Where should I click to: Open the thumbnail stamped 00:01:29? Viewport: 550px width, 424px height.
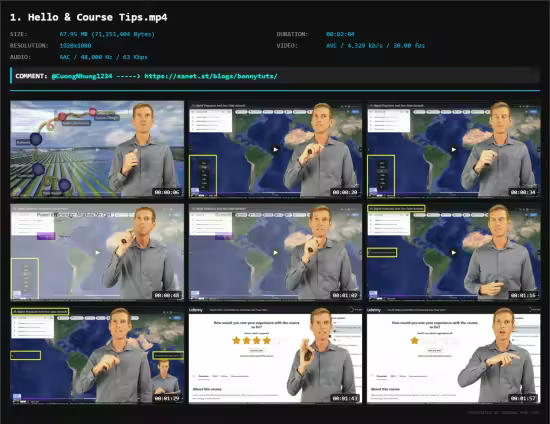coord(97,355)
